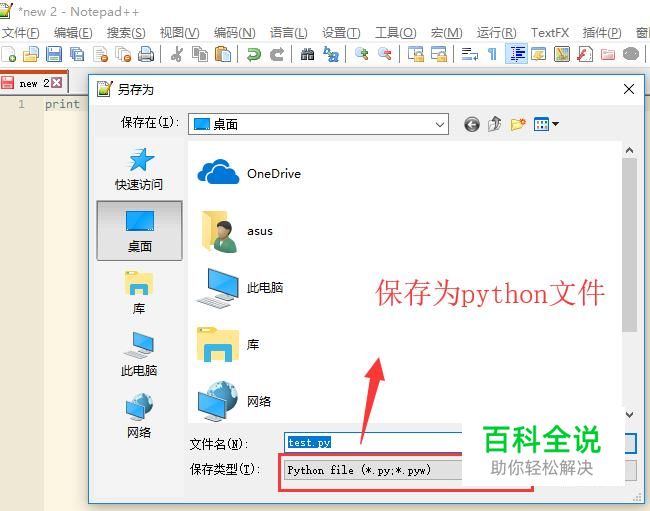Click the Close All toolbar icon

(x=123, y=54)
